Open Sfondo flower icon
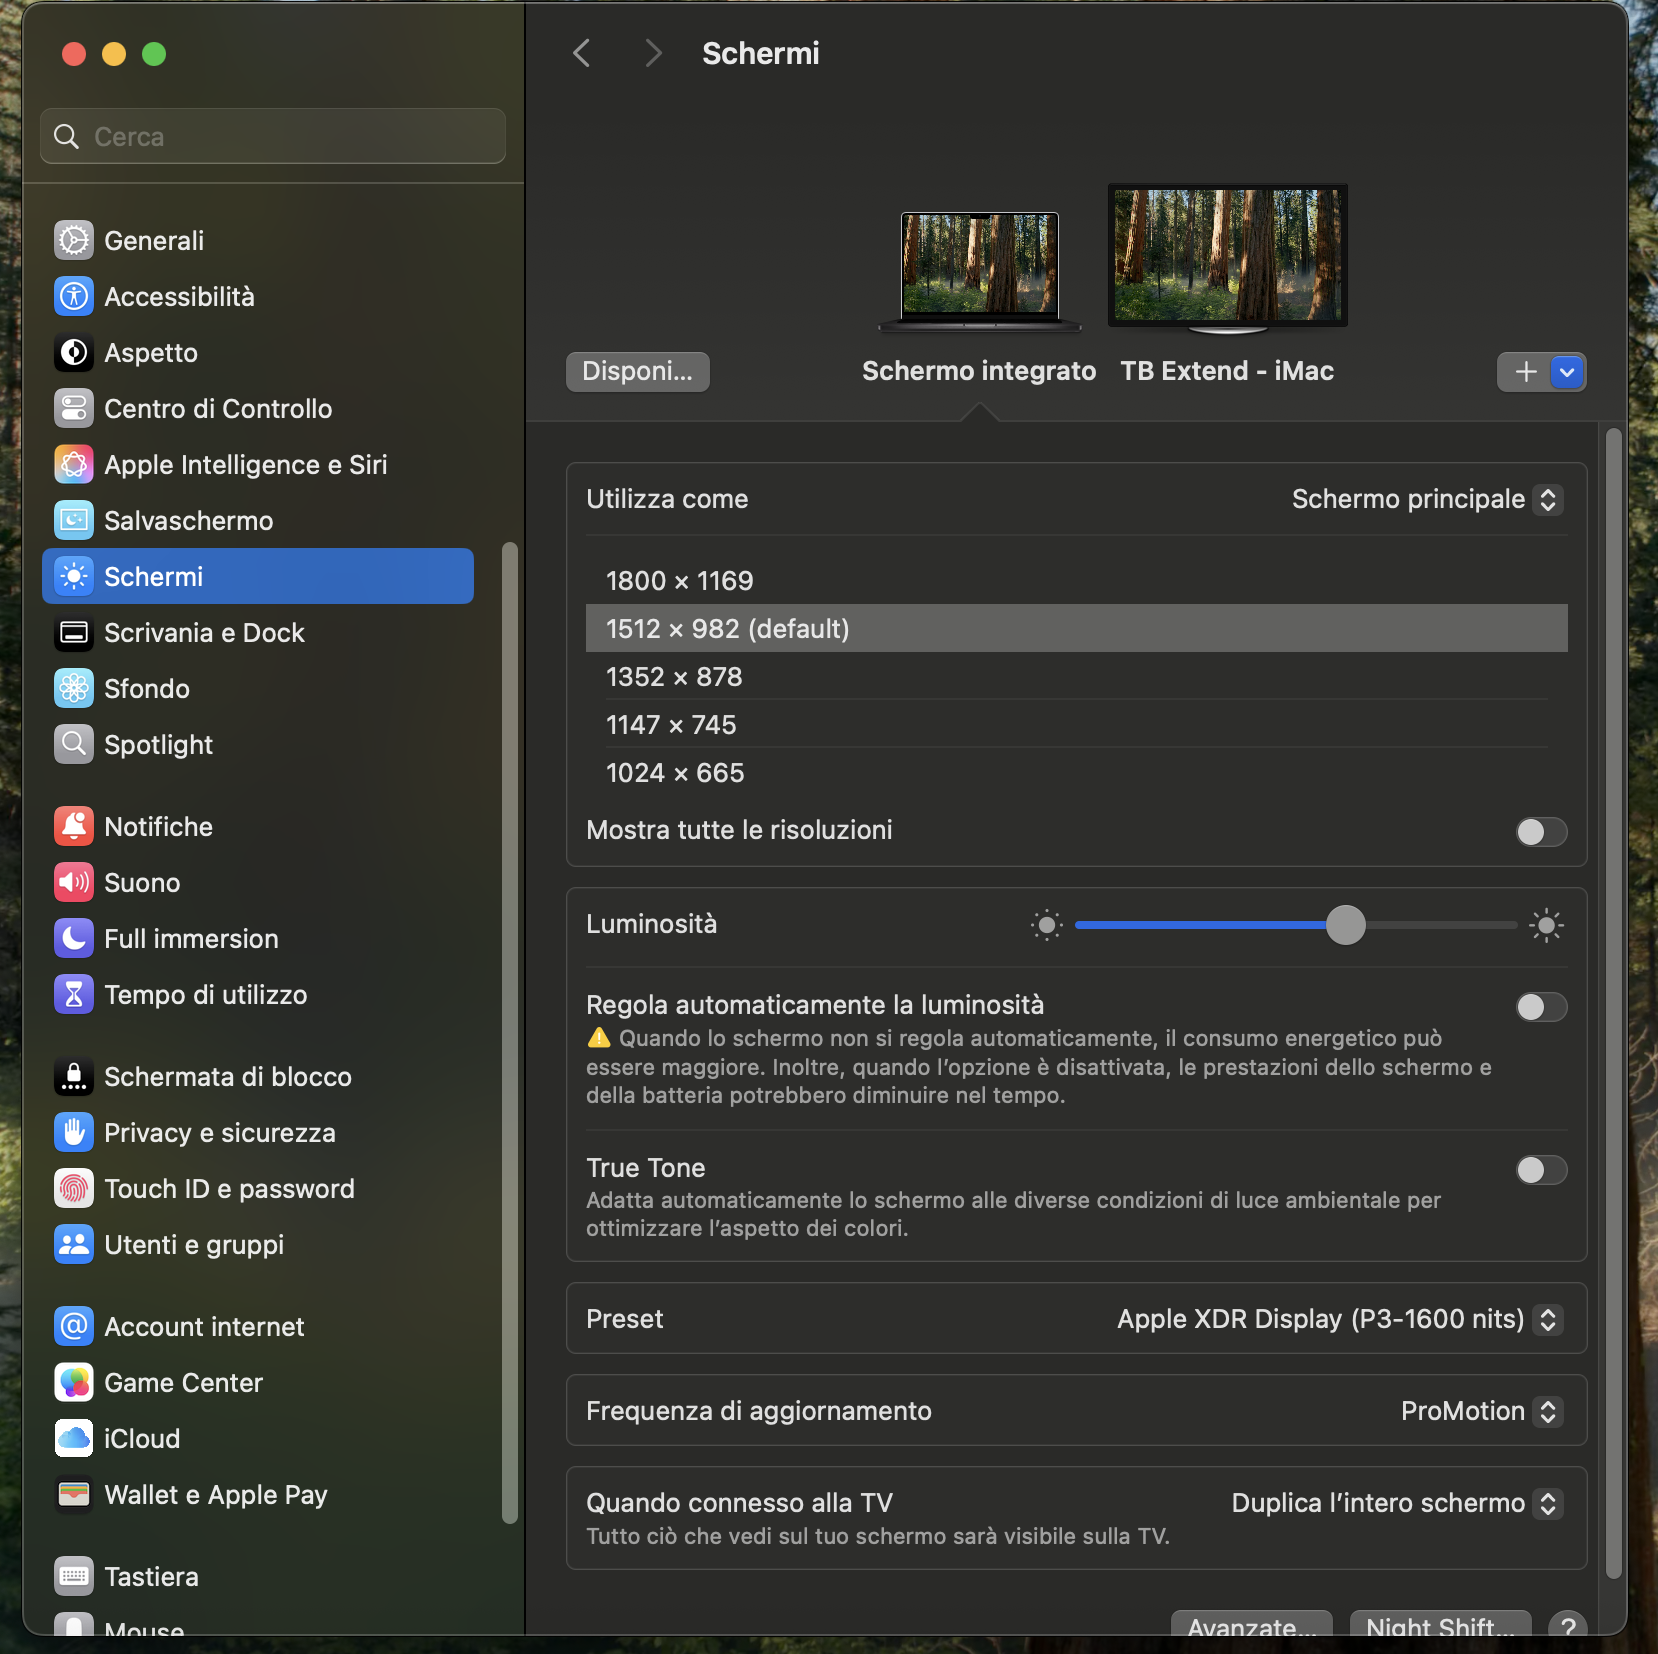This screenshot has width=1658, height=1654. [74, 688]
